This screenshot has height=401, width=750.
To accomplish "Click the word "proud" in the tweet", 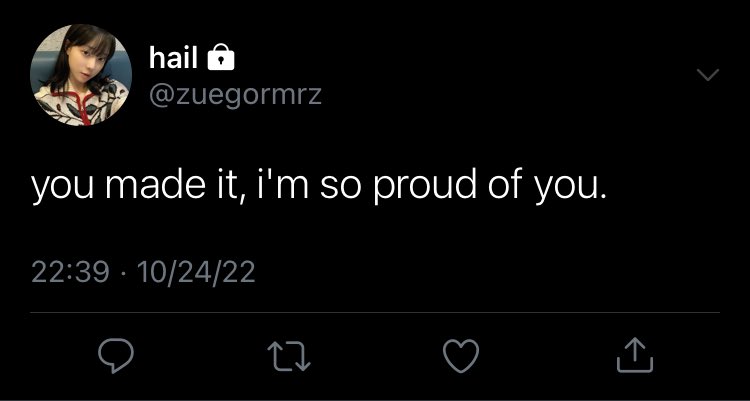I will pyautogui.click(x=424, y=187).
